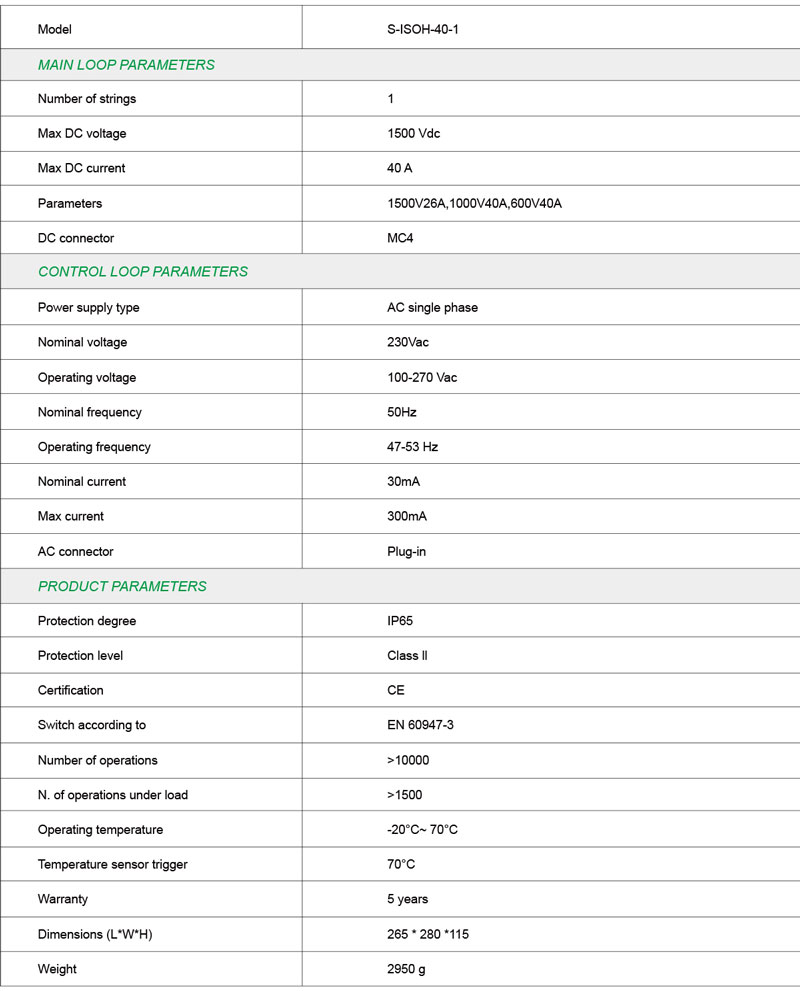The height and width of the screenshot is (991, 800).
Task: Click the 1500V26A,1000V40A,600V40A parameters value
Action: pyautogui.click(x=474, y=204)
